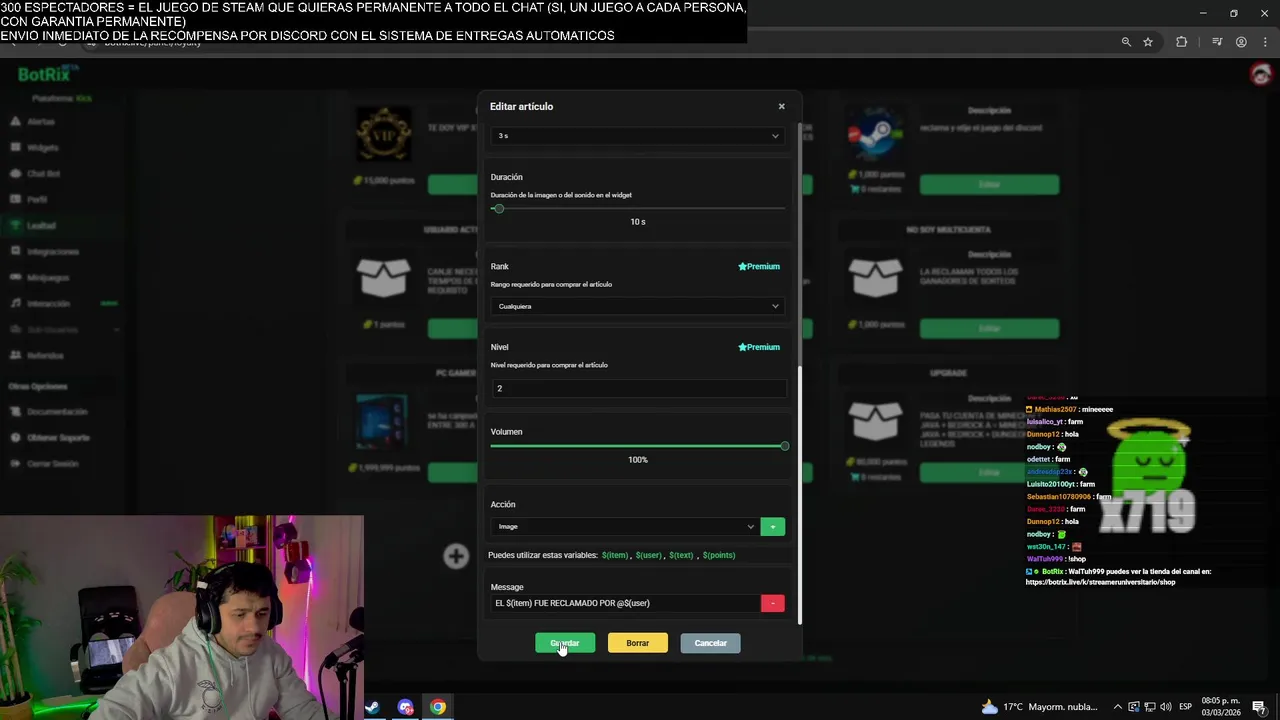Open Perfil in the BotRix sidebar
The height and width of the screenshot is (720, 1280).
37,200
